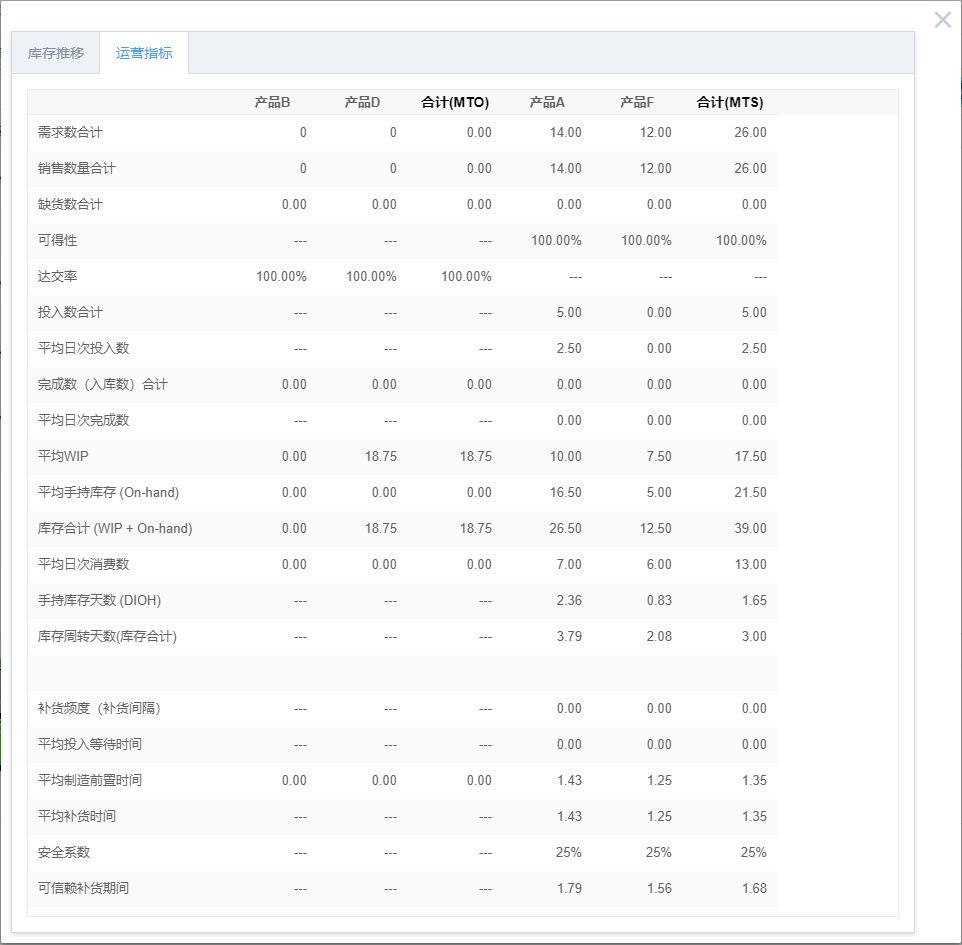This screenshot has width=962, height=945.
Task: Select the 运营指标 tab
Action: click(x=145, y=55)
